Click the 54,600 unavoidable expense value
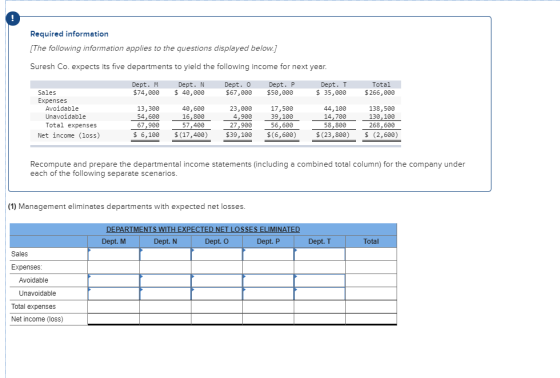Image resolution: width=560 pixels, height=378 pixels. point(148,116)
